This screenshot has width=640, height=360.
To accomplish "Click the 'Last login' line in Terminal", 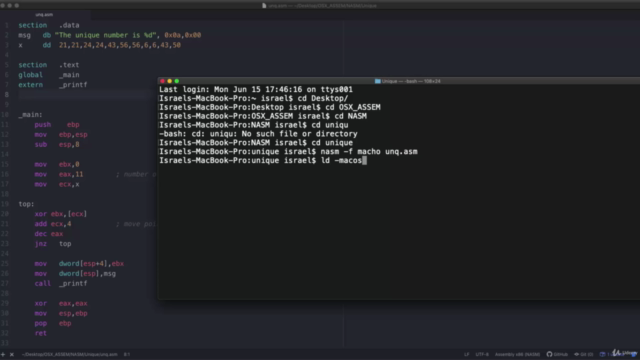I will pos(256,89).
